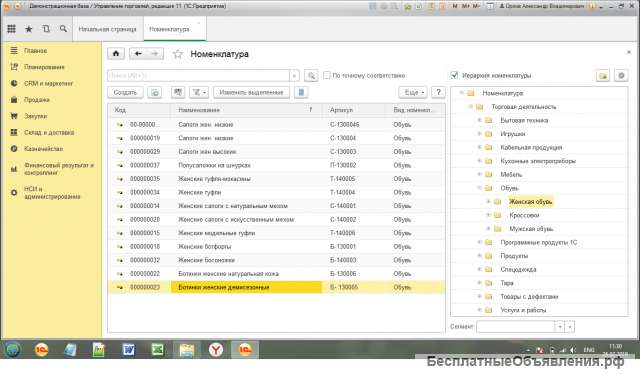Click the search input field
Image resolution: width=640 pixels, height=374 pixels.
[x=198, y=76]
